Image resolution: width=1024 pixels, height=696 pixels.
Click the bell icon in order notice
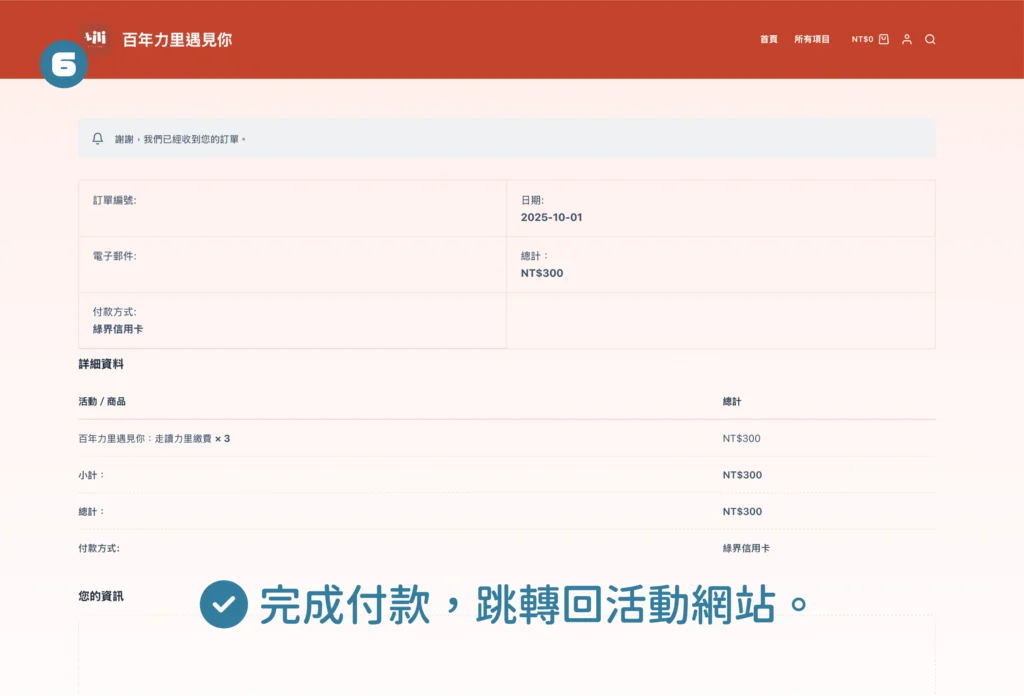pos(97,139)
